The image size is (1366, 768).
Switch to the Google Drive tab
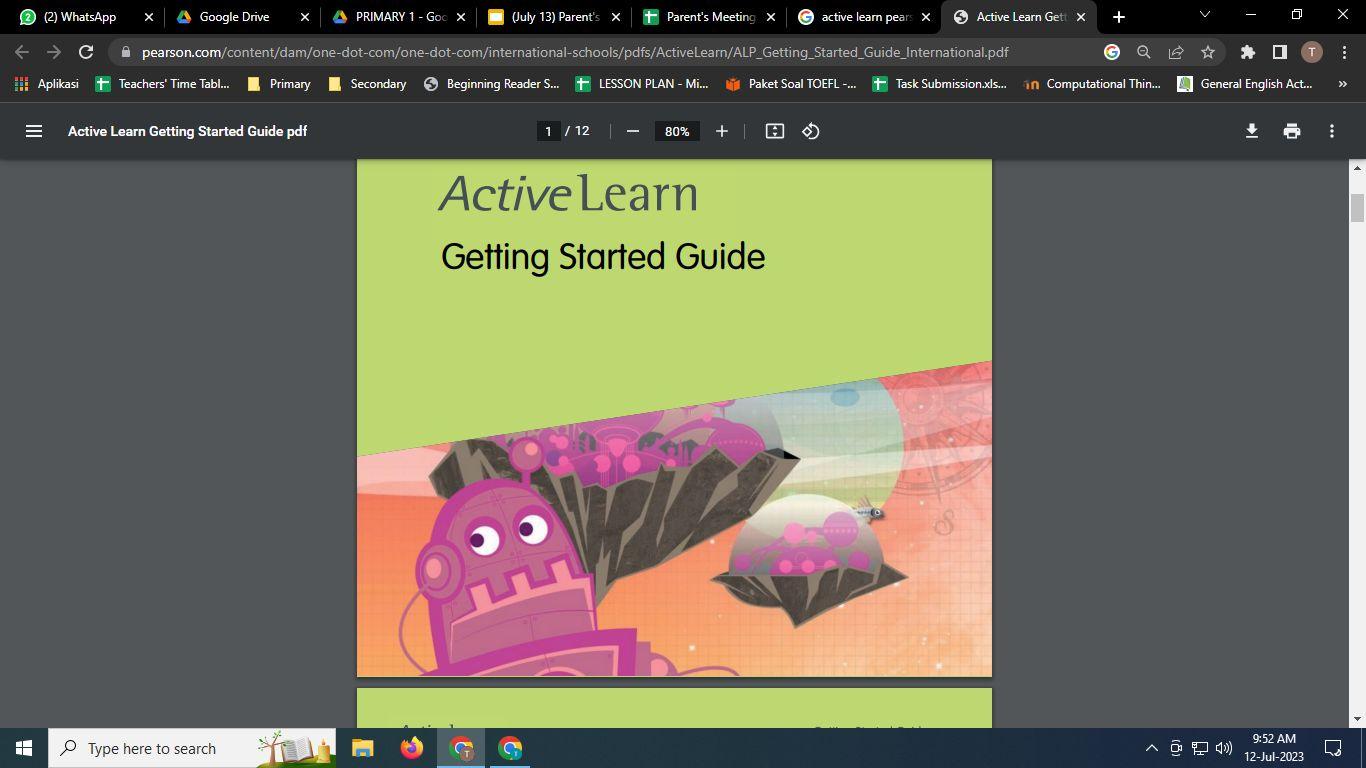237,17
